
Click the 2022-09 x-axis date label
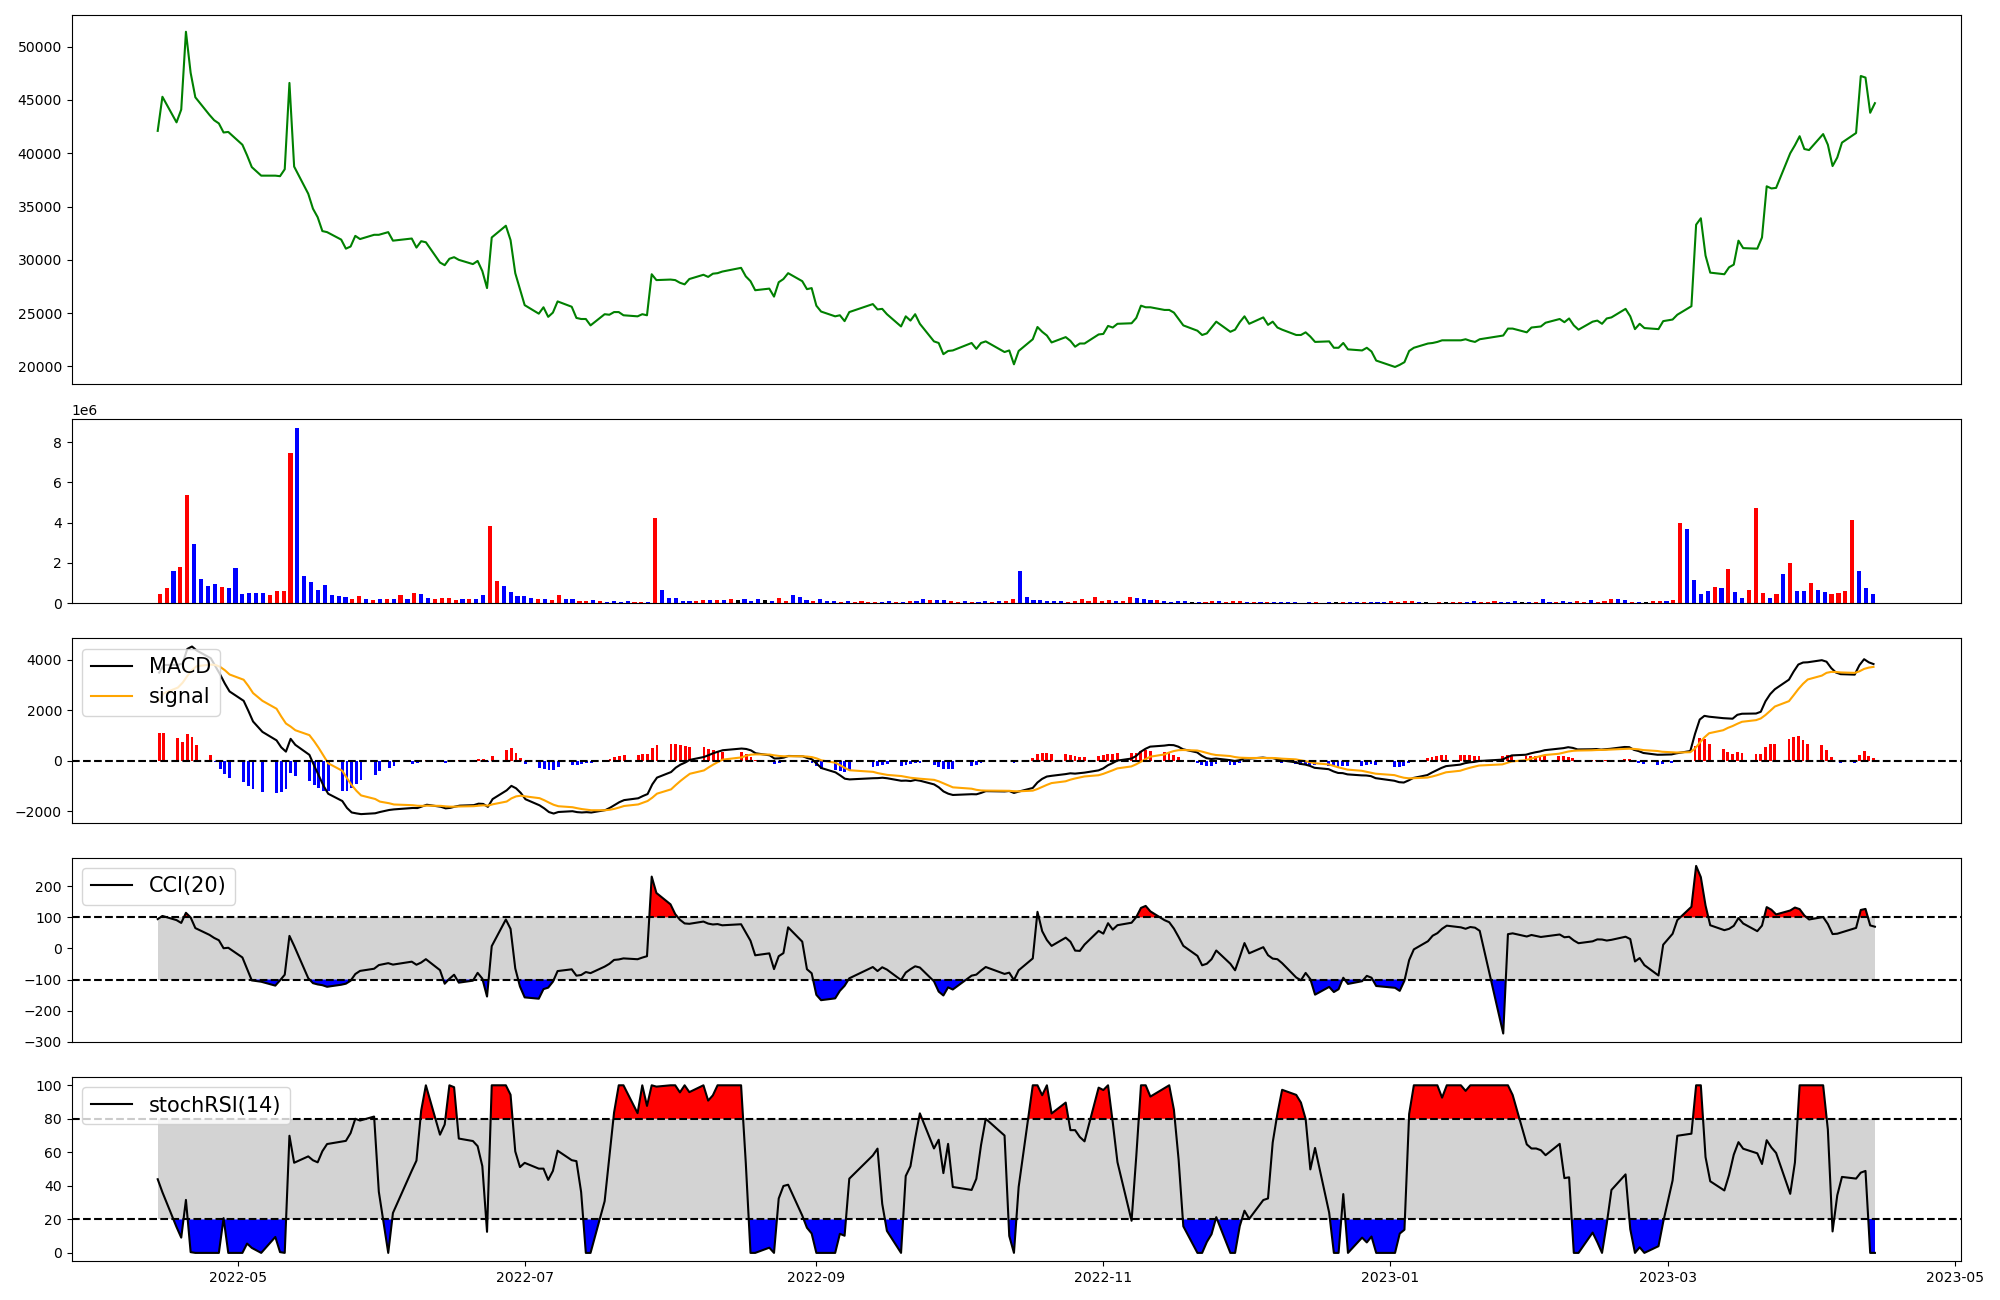[x=816, y=1277]
